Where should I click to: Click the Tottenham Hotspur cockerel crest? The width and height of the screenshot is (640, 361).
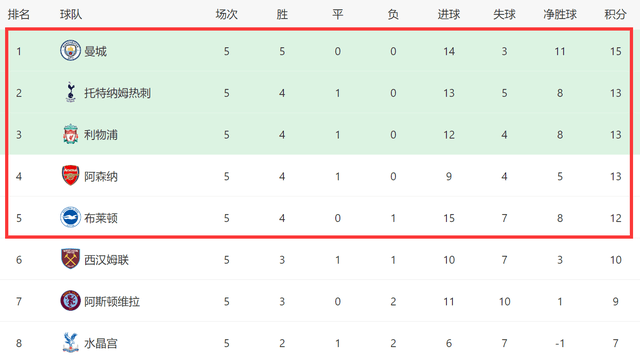pos(71,92)
